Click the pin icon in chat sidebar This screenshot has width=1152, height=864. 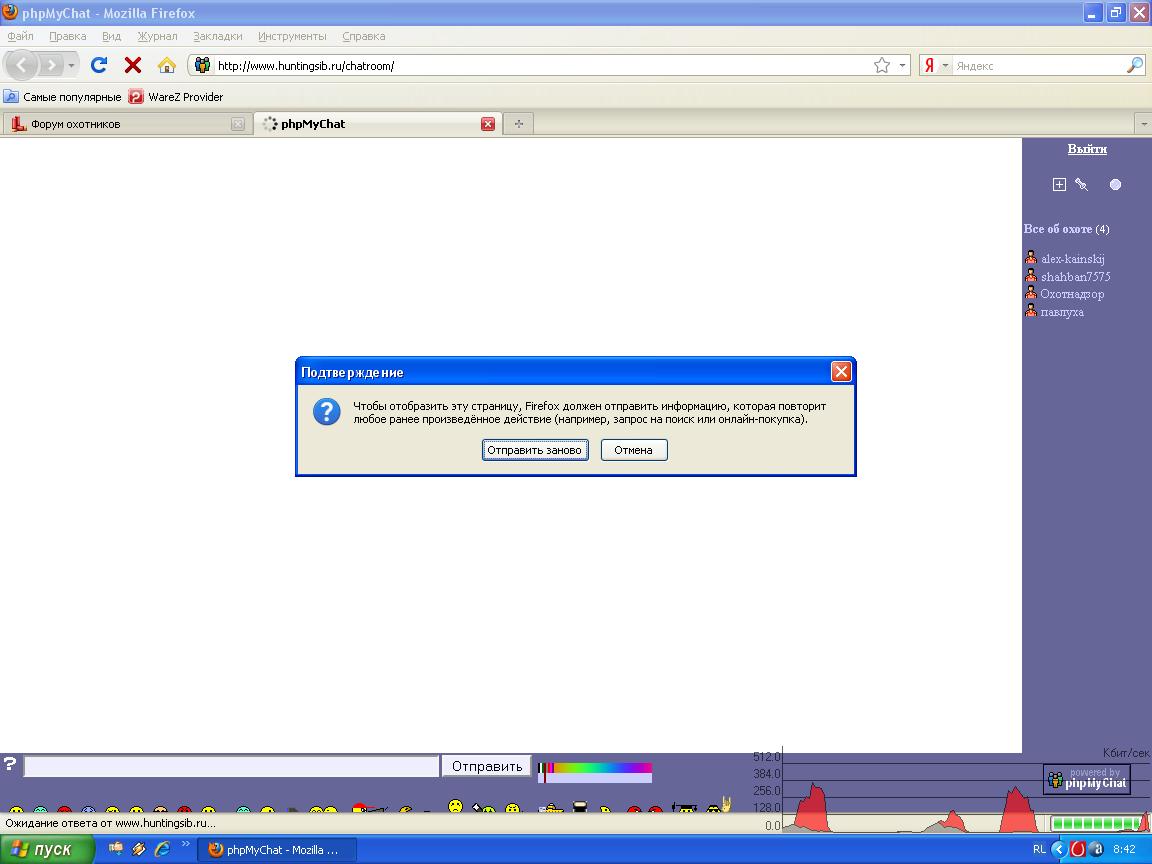click(x=1081, y=184)
